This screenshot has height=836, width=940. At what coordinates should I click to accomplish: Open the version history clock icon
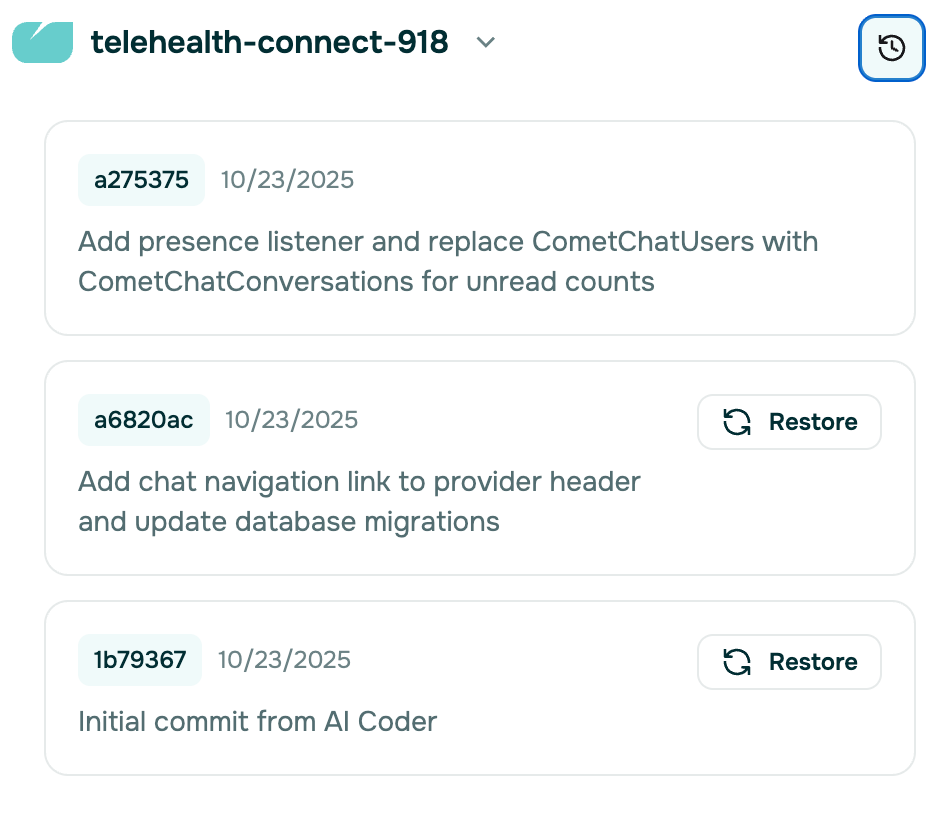click(x=891, y=47)
